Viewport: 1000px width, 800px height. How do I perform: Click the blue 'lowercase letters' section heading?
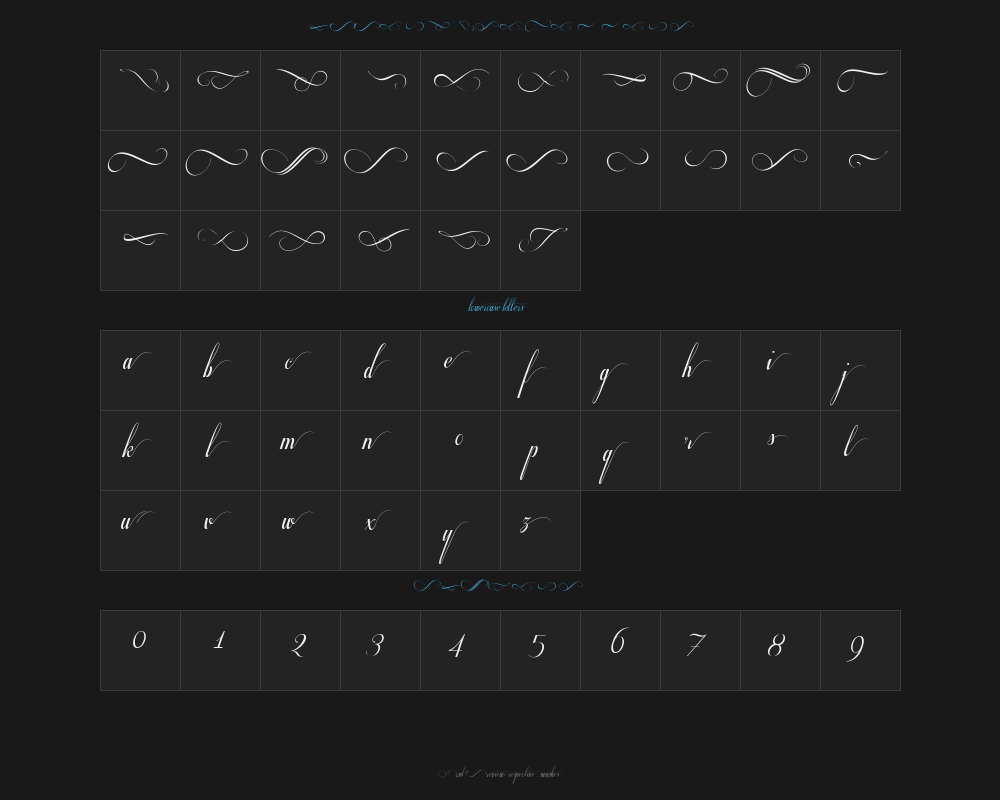click(497, 307)
